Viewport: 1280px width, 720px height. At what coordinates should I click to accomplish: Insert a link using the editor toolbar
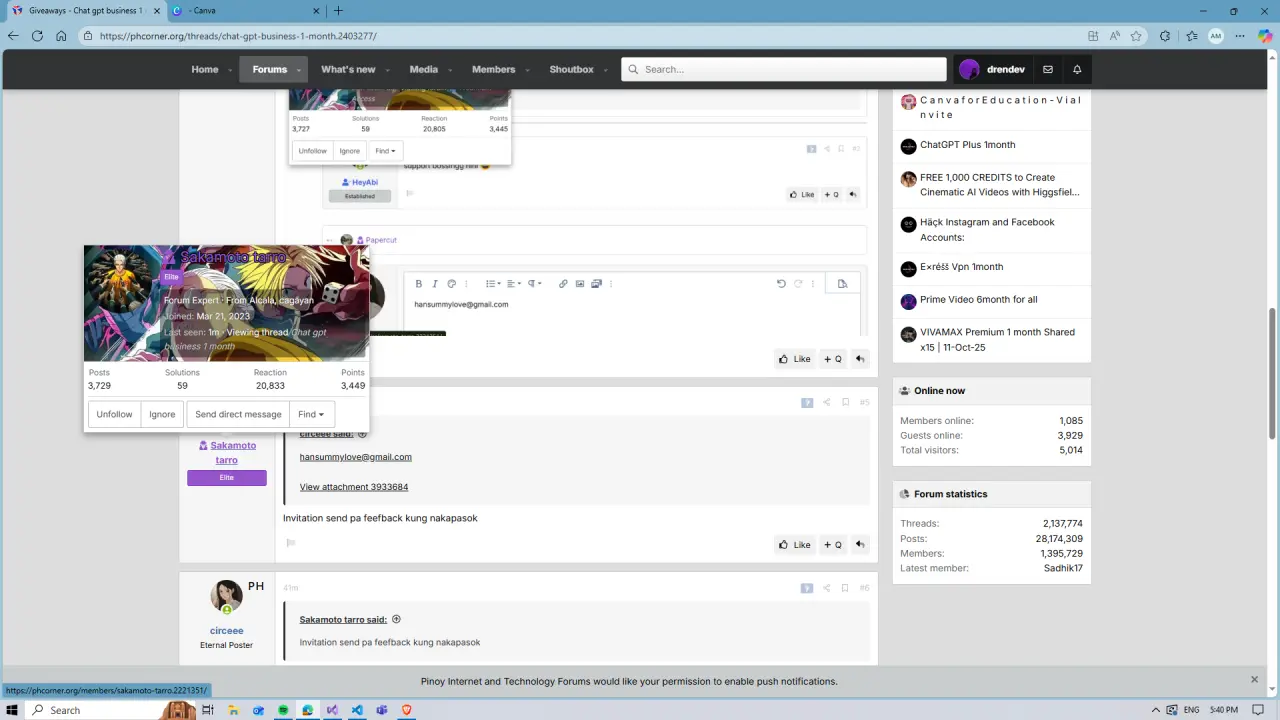click(563, 284)
